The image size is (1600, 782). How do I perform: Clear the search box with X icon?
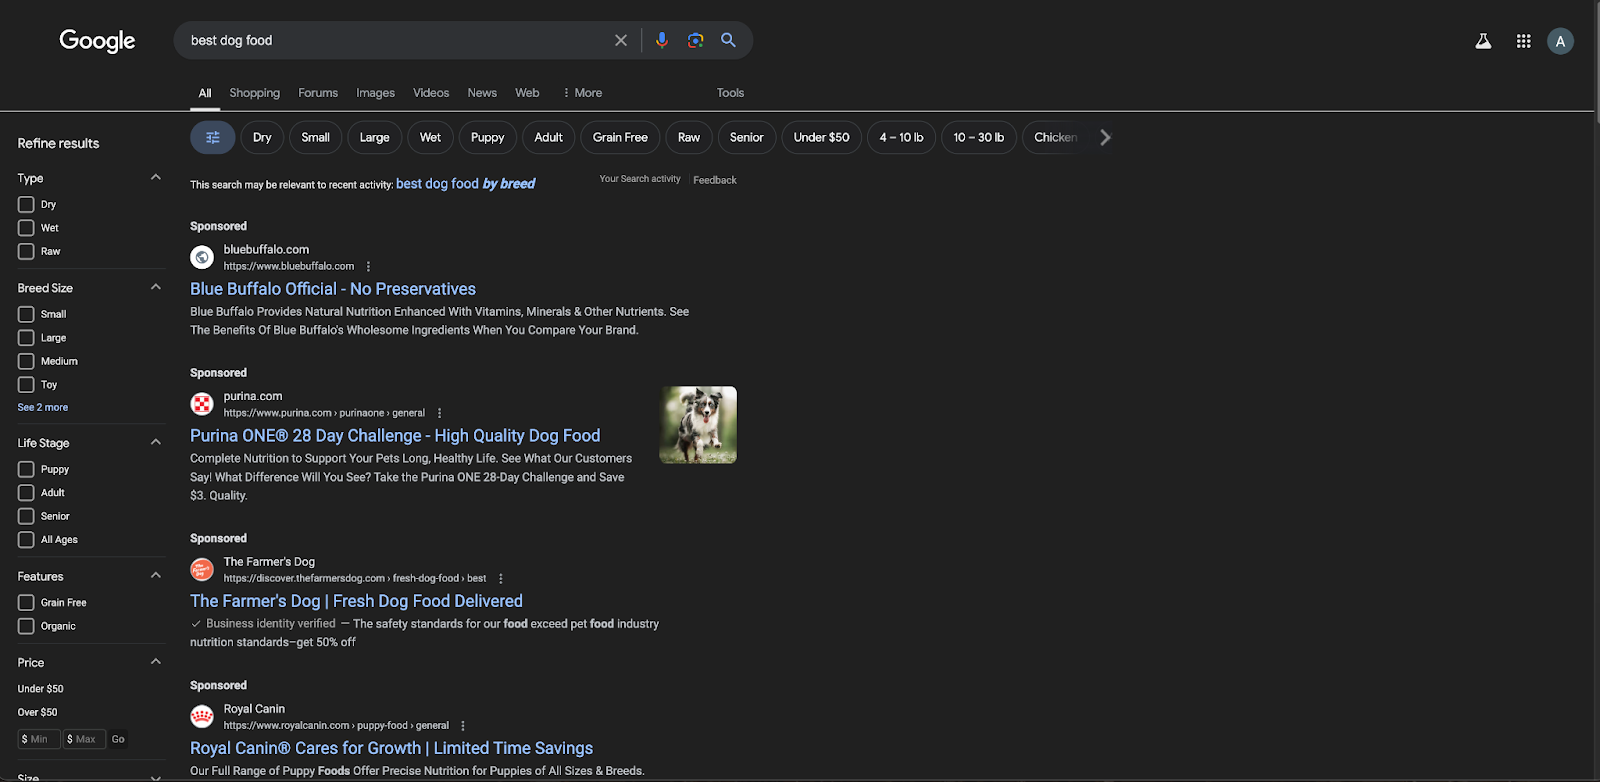621,40
